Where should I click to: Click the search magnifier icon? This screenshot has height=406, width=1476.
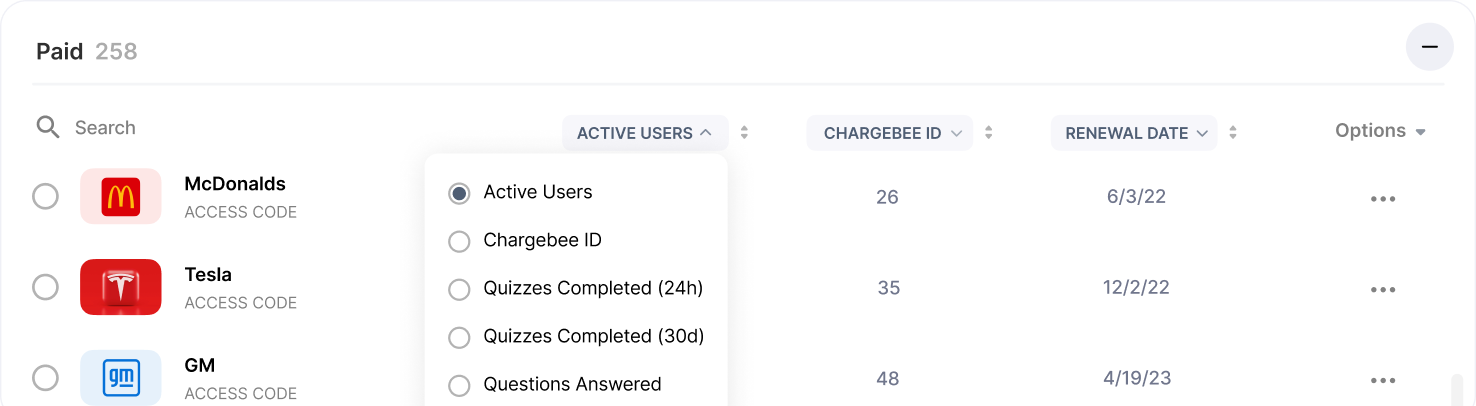click(48, 127)
